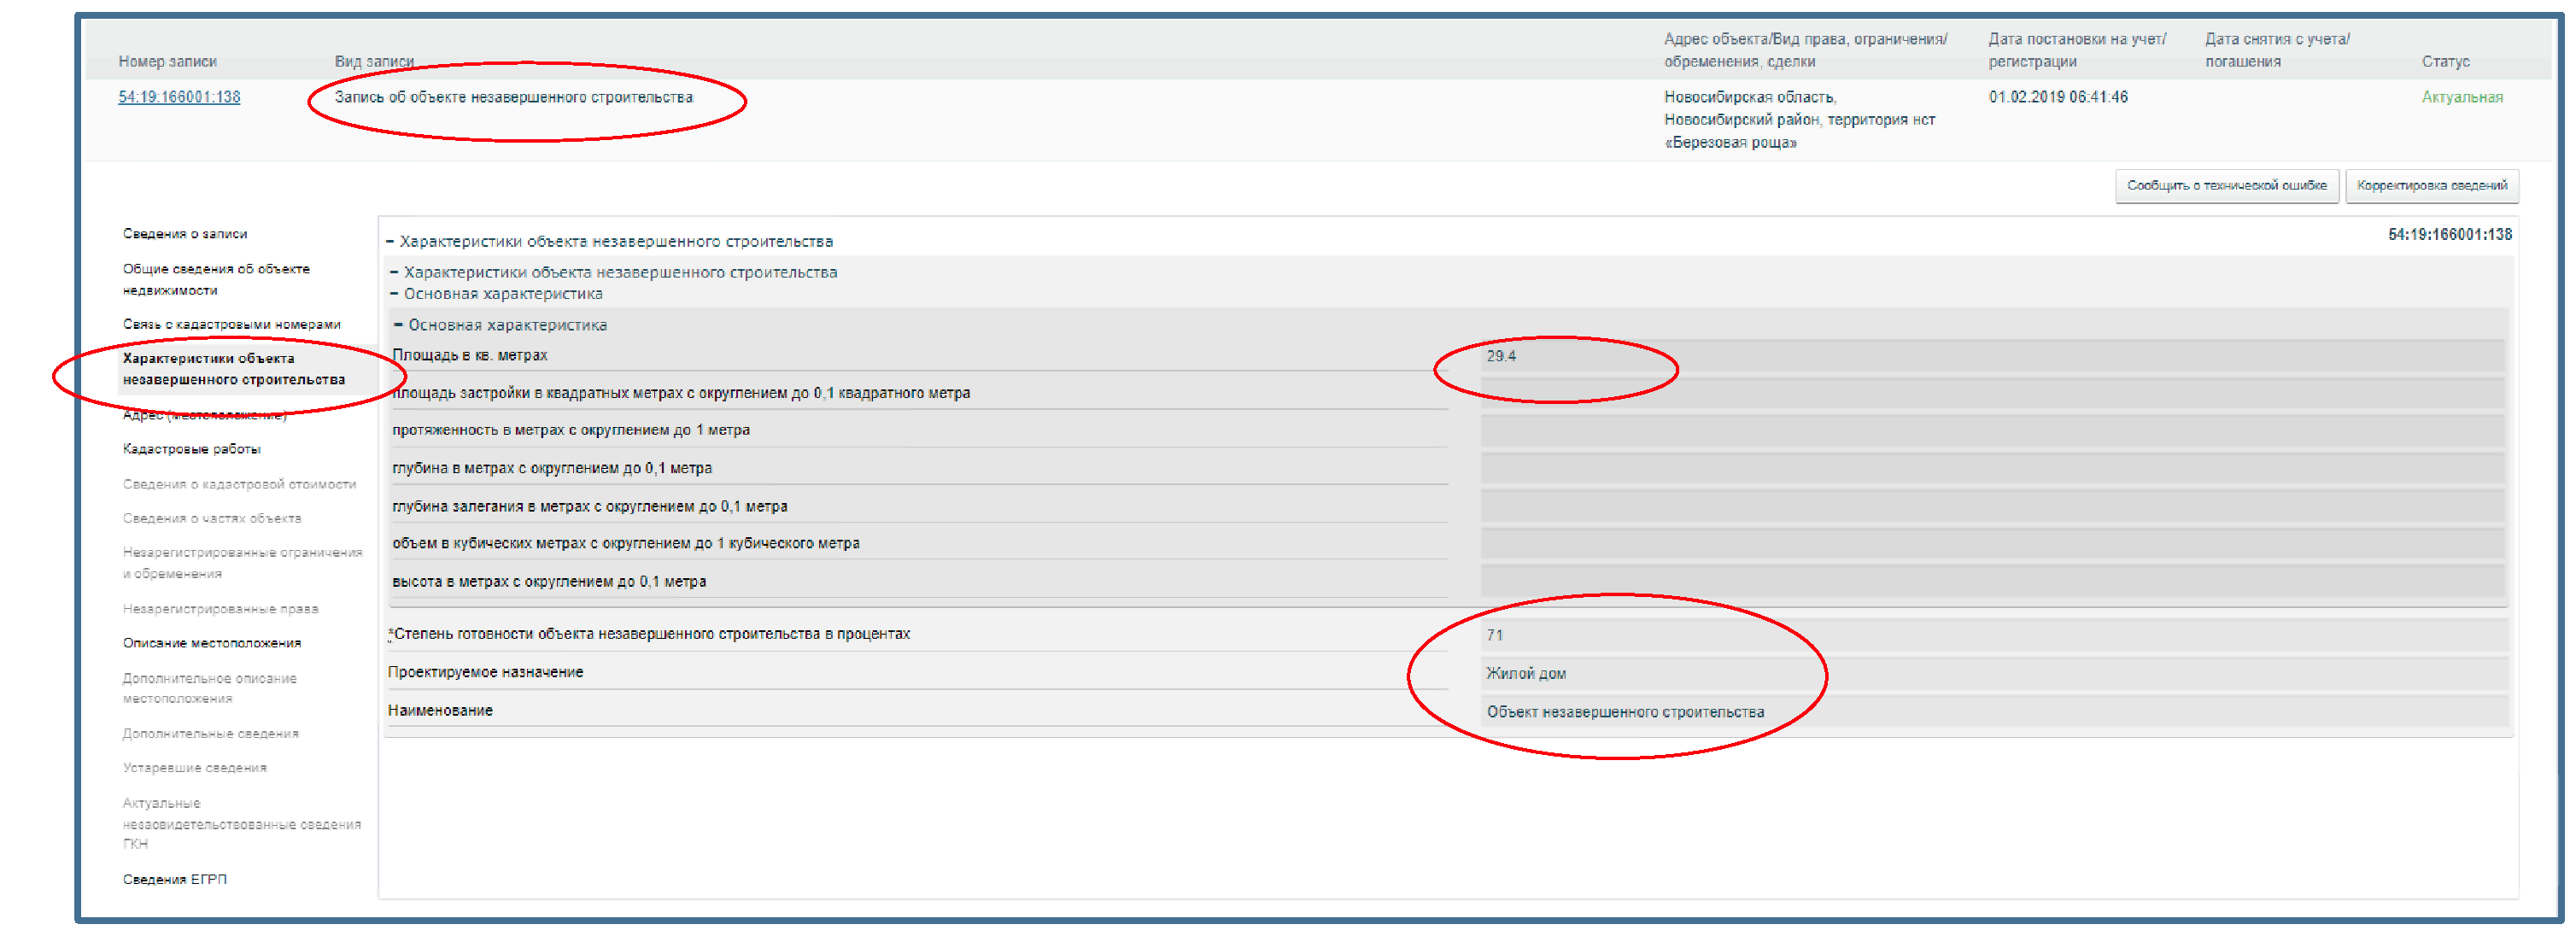Viewport: 2576px width, 942px height.
Task: Open 'Незарегистрированные ограничения и обременения' item
Action: click(x=242, y=563)
